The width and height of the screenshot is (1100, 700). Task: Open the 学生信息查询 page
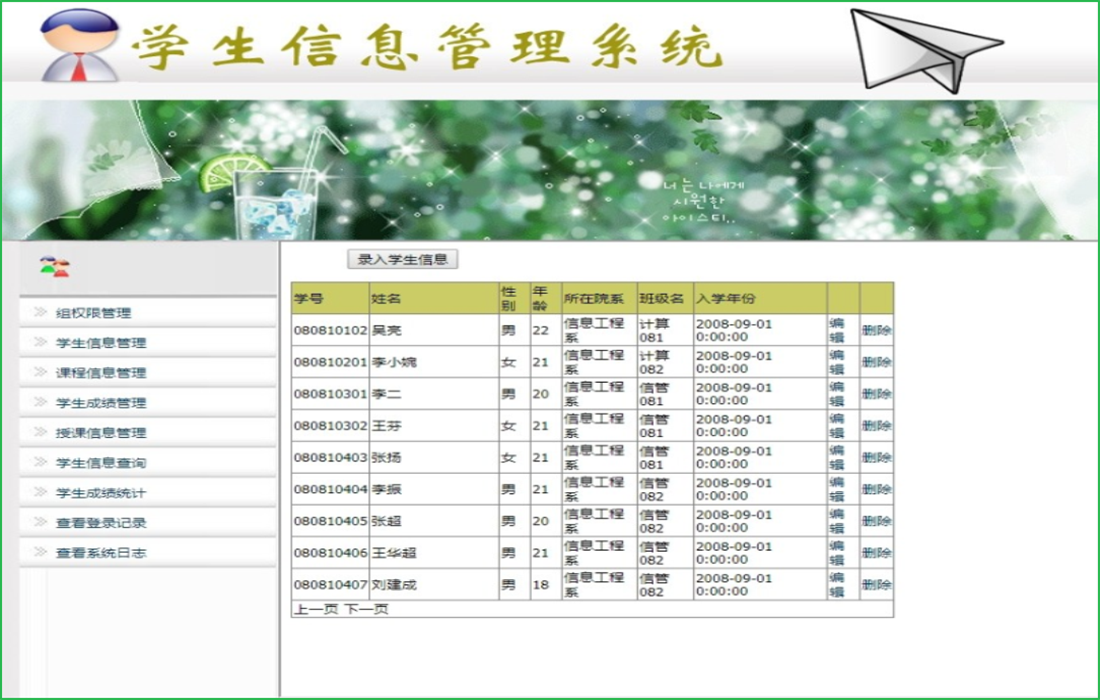(x=101, y=463)
